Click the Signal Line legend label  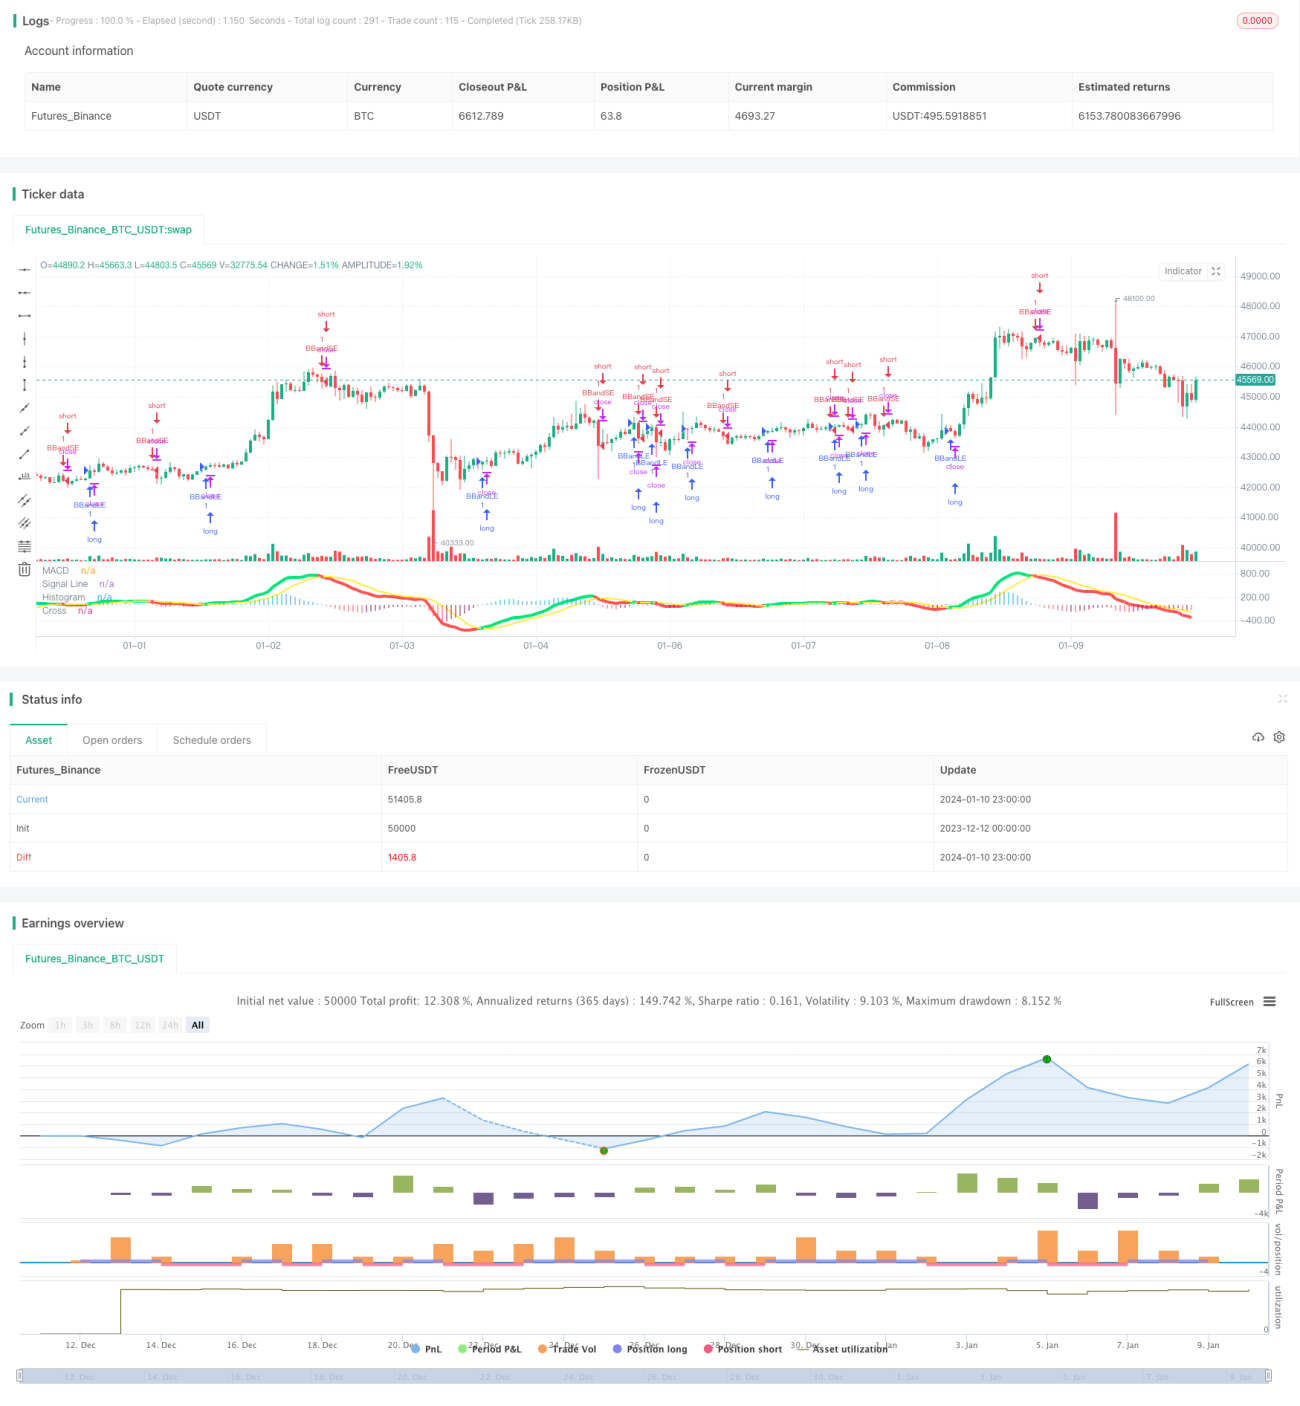65,584
